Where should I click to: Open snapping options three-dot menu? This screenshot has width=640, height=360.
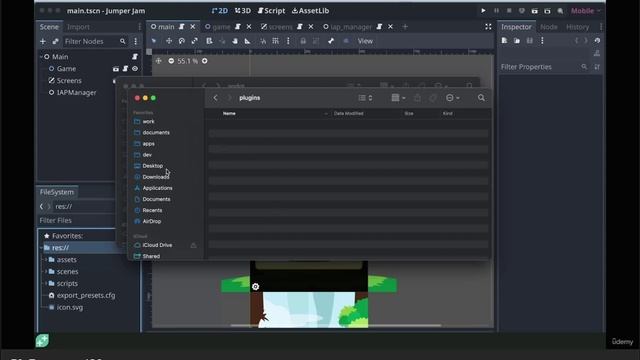click(288, 41)
